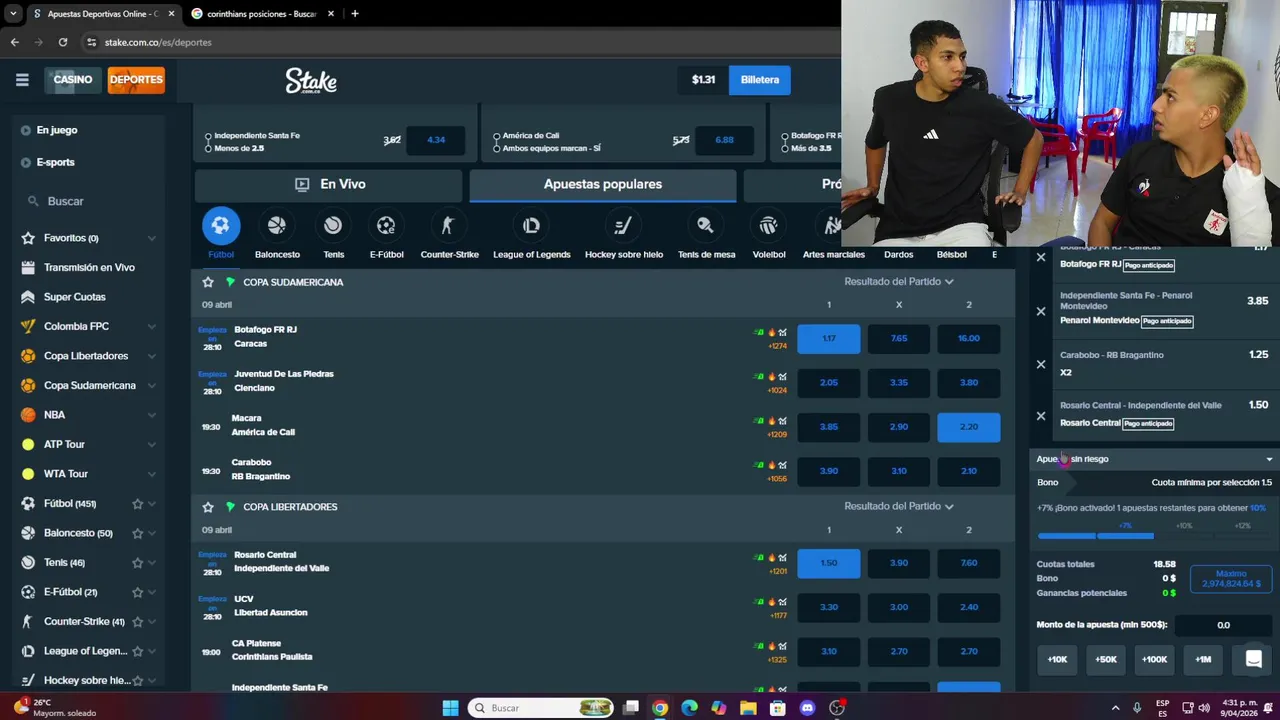Switch to the DEPORTES section

[136, 80]
